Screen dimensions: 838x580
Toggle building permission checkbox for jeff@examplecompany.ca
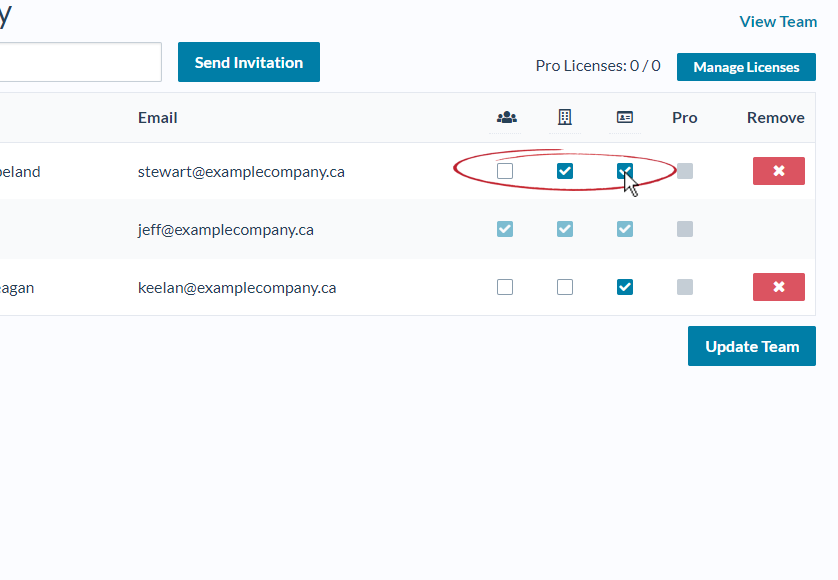pyautogui.click(x=565, y=229)
